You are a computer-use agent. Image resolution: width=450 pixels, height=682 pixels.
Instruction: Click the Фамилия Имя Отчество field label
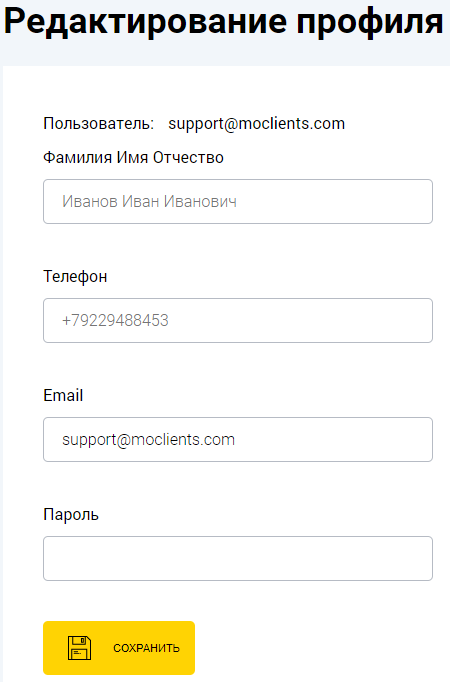(133, 157)
